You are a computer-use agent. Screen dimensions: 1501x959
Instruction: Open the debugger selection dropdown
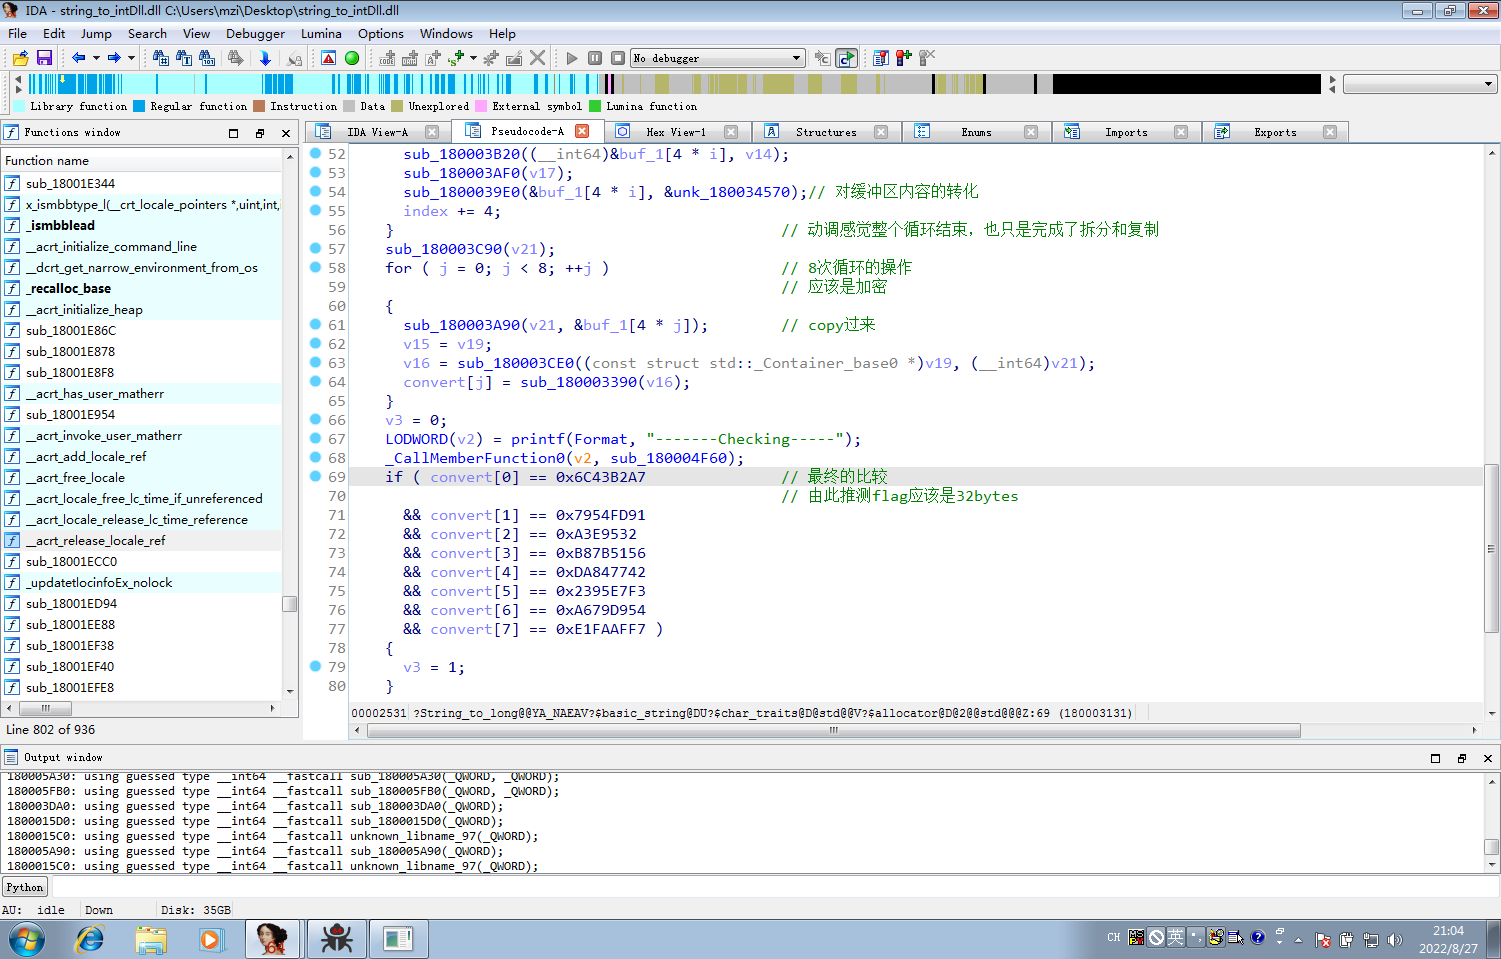click(717, 58)
